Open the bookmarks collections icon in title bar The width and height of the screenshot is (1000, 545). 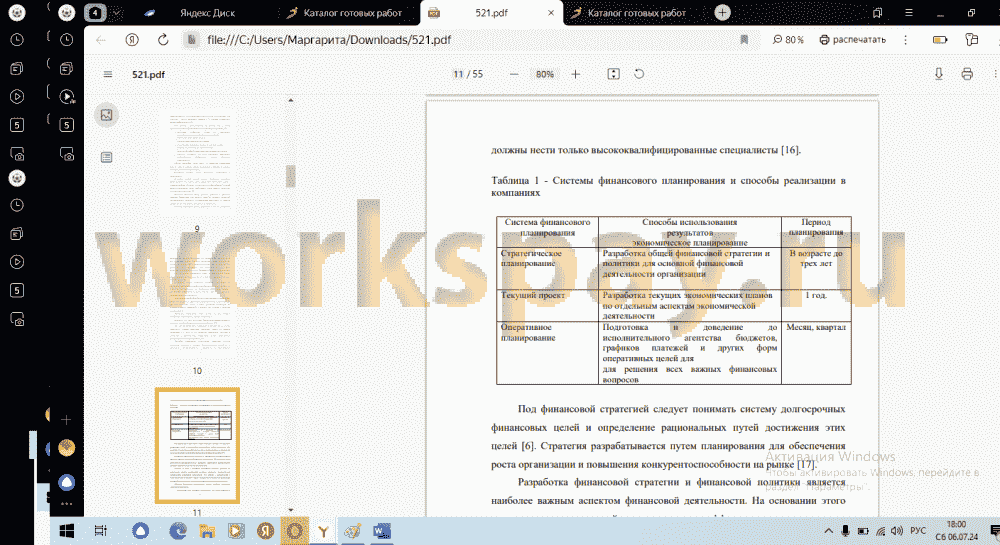pyautogui.click(x=878, y=13)
